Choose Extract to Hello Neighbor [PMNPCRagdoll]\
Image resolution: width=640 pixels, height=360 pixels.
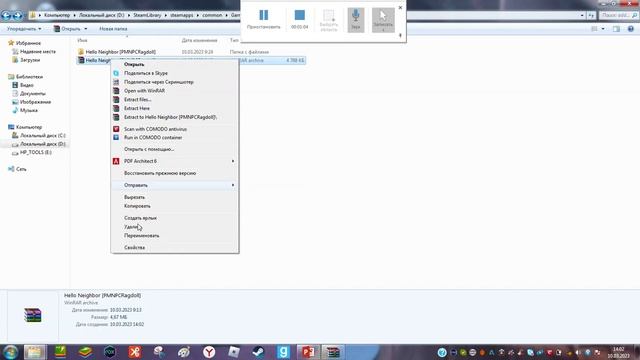(175, 117)
